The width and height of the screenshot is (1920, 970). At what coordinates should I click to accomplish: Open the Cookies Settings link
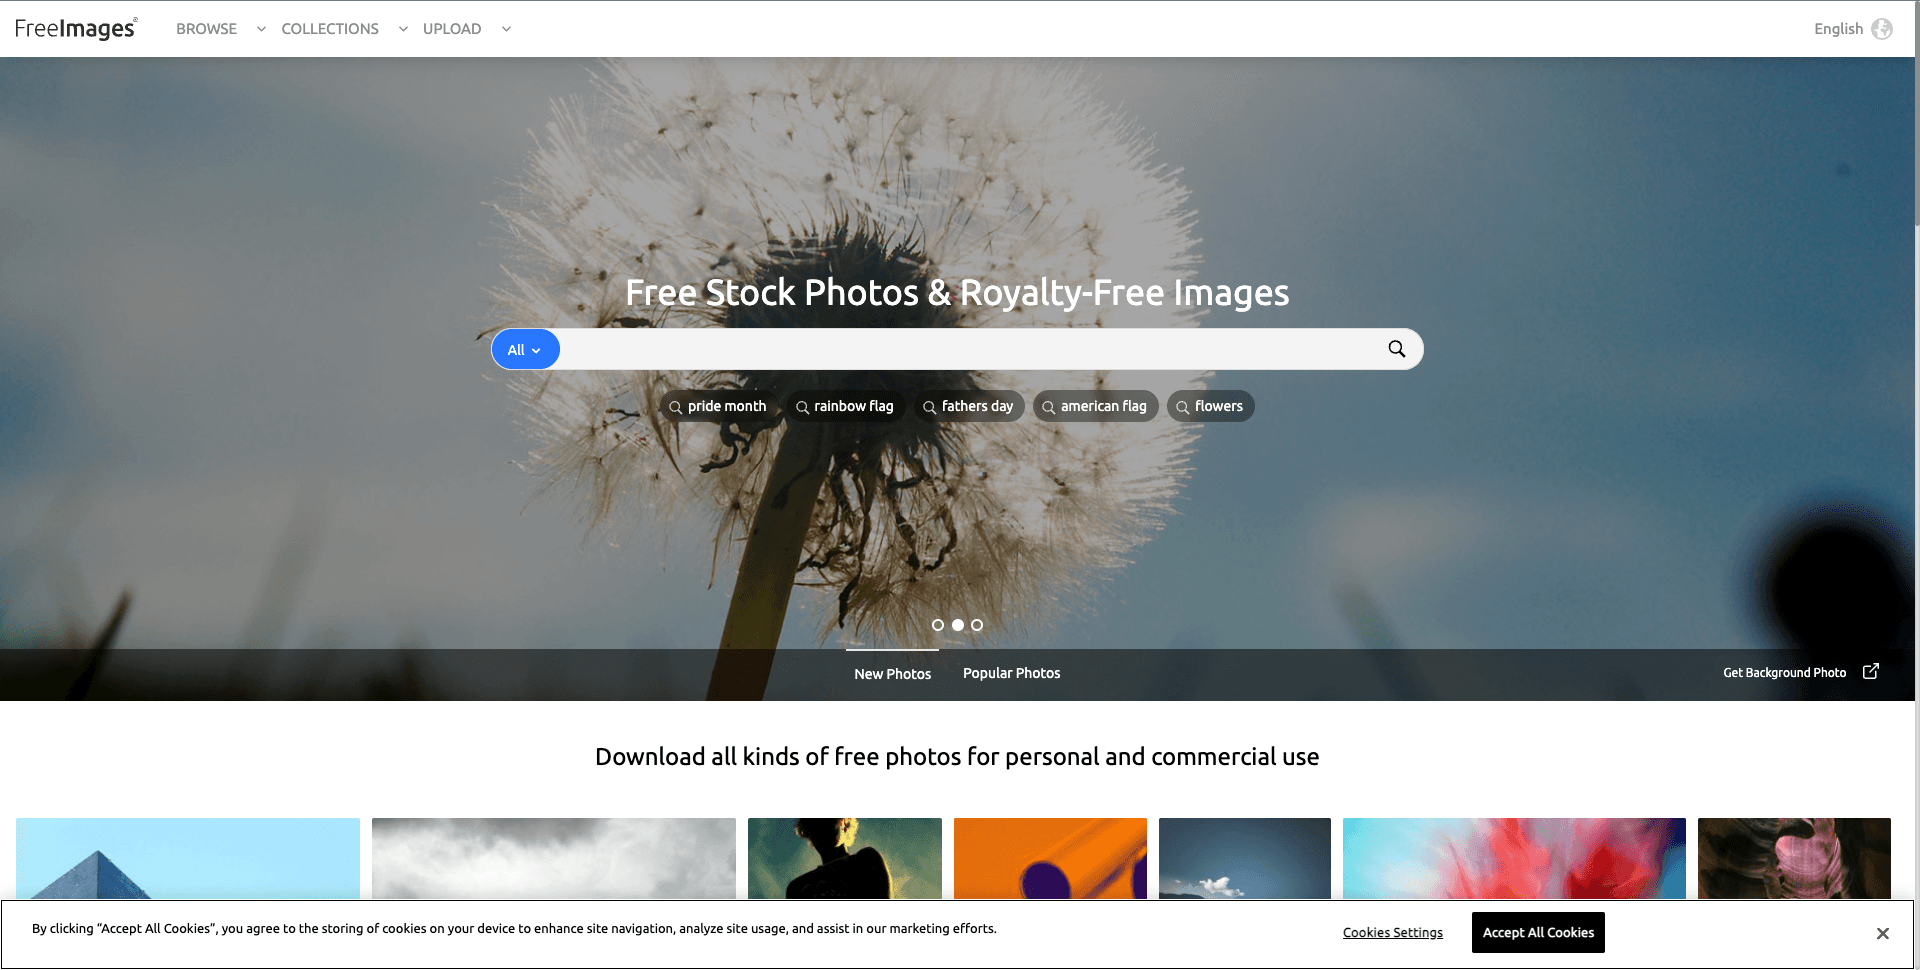pyautogui.click(x=1392, y=932)
